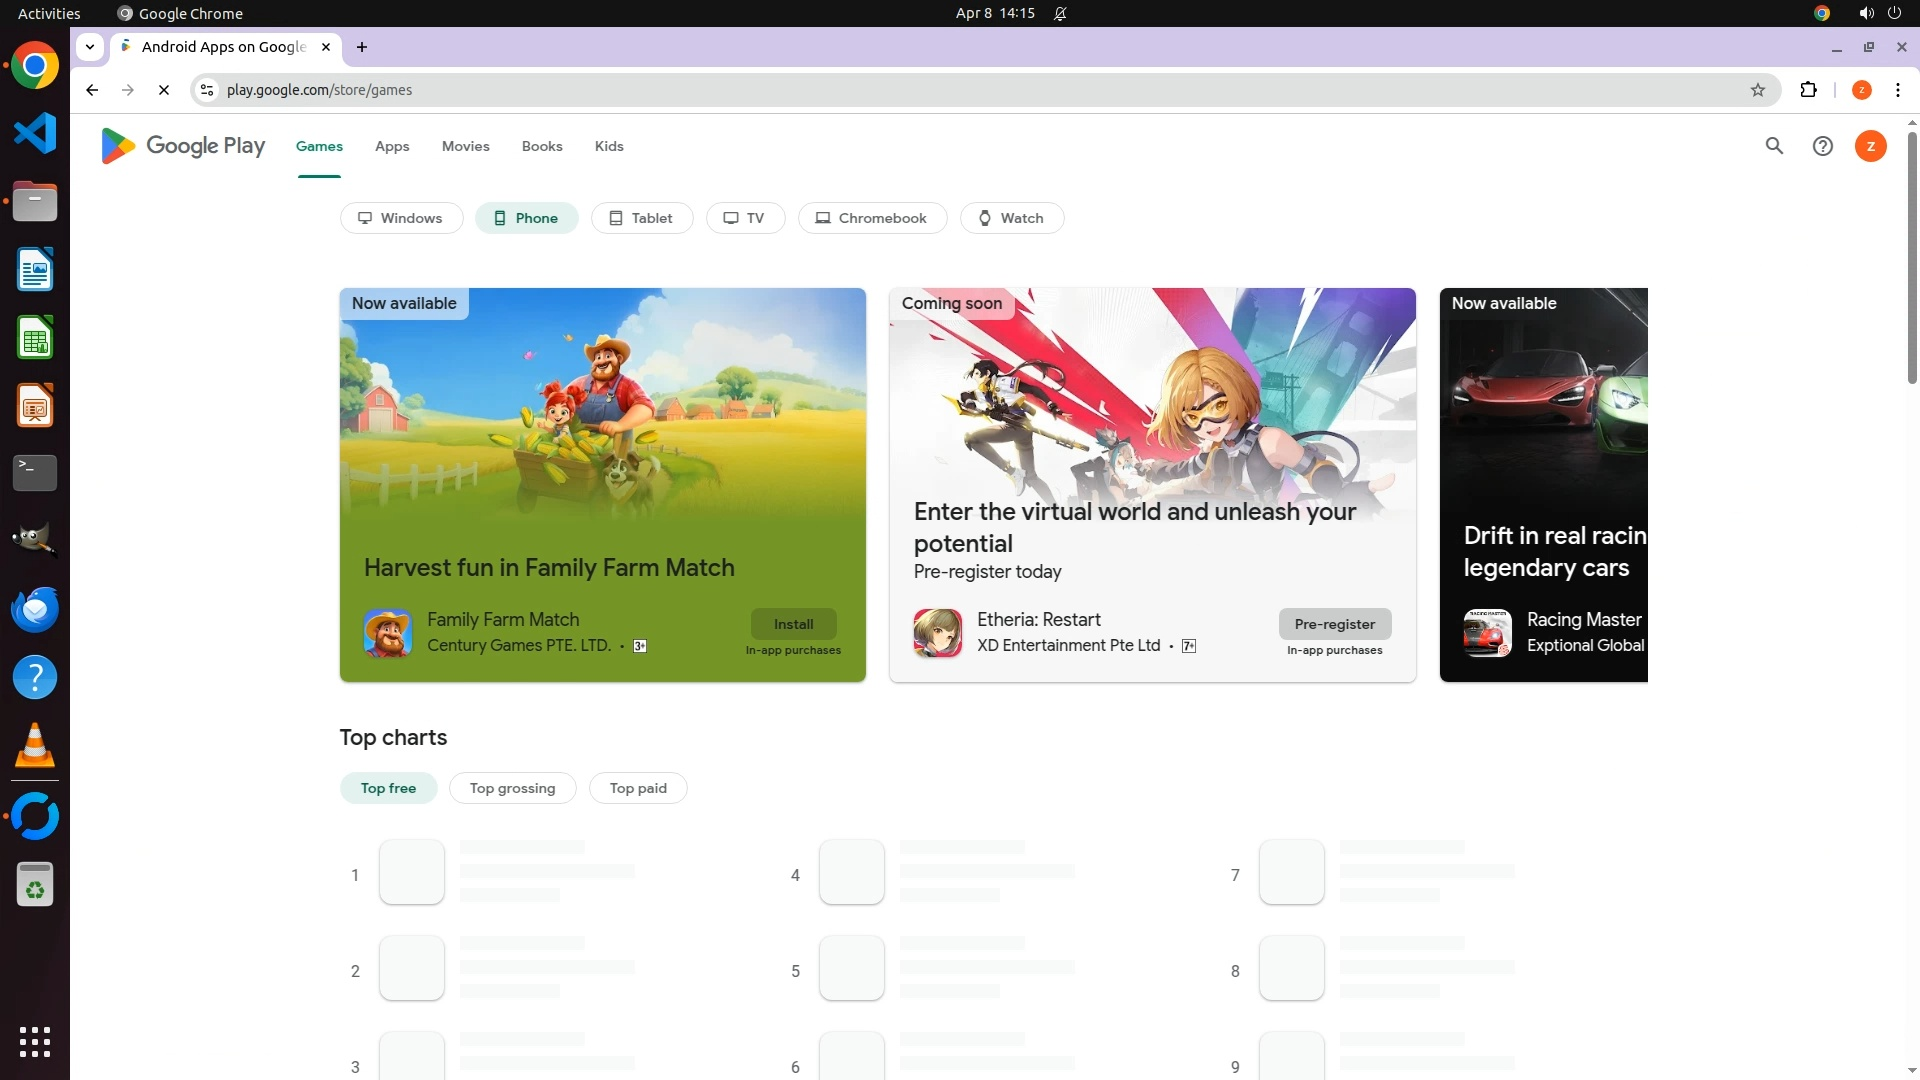Open the Chrome three-dot menu
1920x1080 pixels.
click(x=1897, y=90)
